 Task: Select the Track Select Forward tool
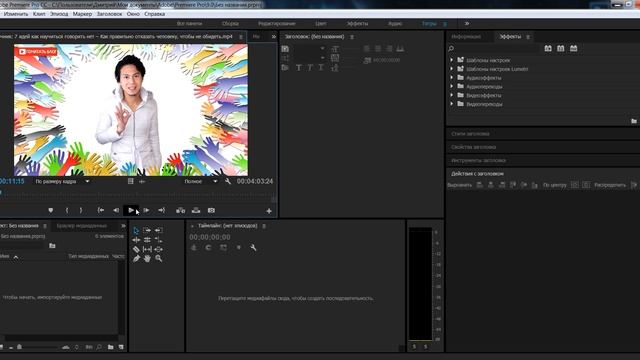point(147,231)
